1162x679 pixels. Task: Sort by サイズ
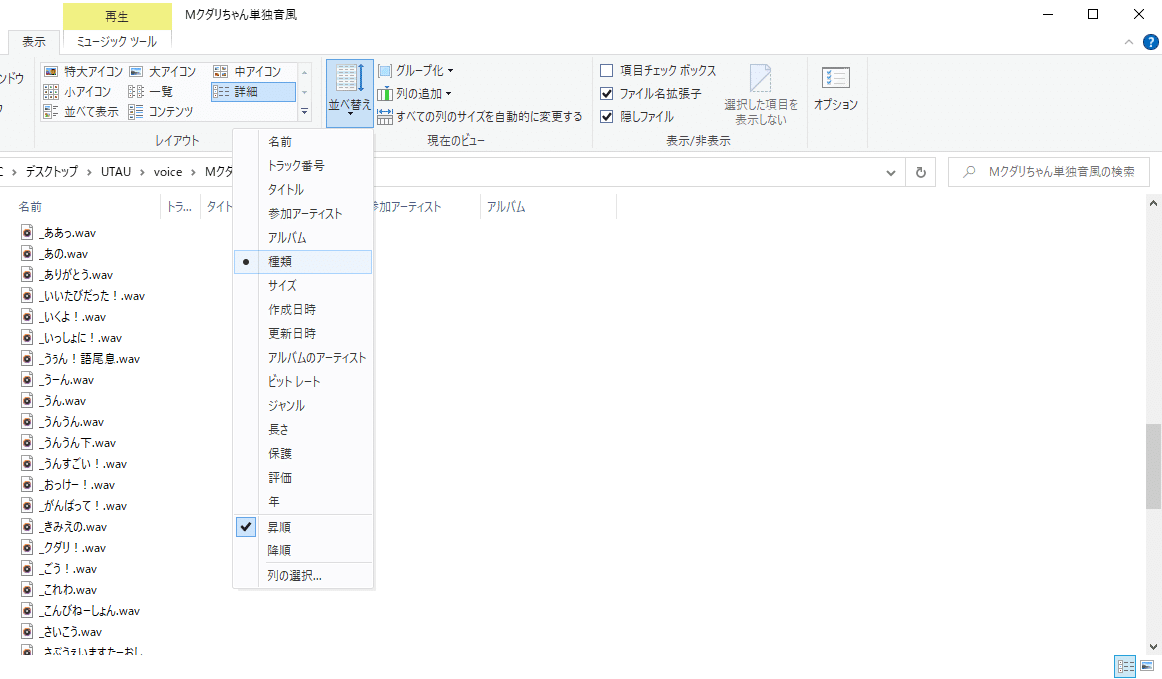pyautogui.click(x=303, y=285)
